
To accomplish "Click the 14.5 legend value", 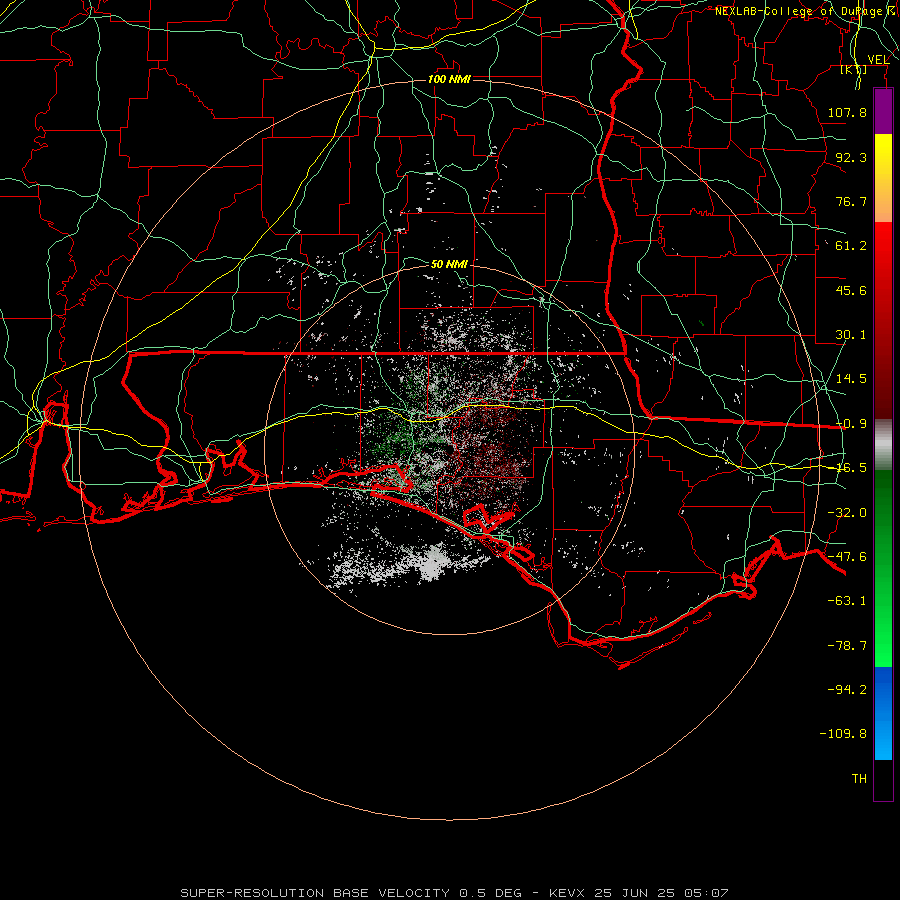I will click(851, 379).
